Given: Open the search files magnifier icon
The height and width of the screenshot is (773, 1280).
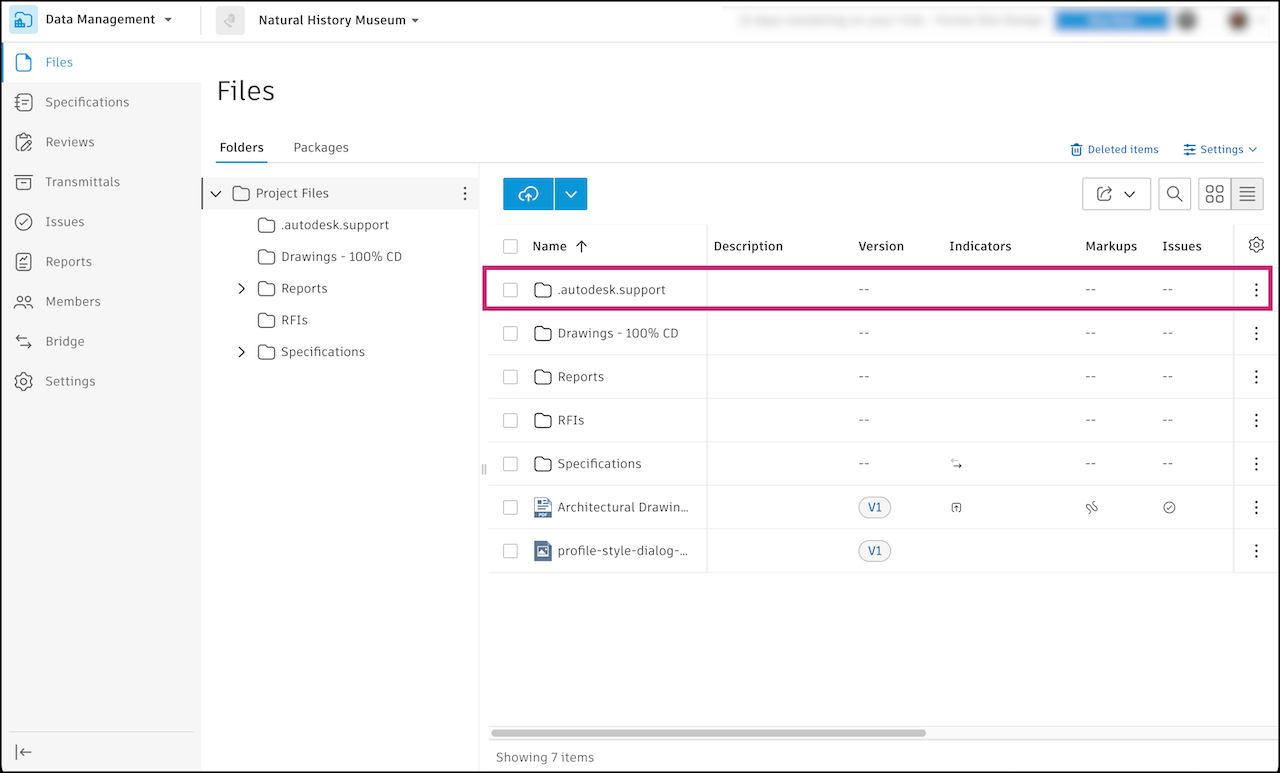Looking at the screenshot, I should pos(1174,194).
